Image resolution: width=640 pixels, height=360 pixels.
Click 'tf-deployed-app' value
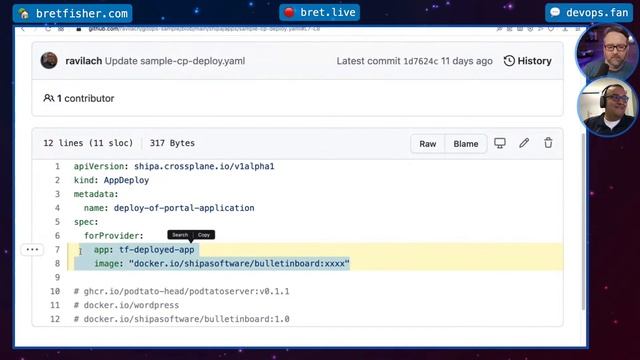pos(157,249)
